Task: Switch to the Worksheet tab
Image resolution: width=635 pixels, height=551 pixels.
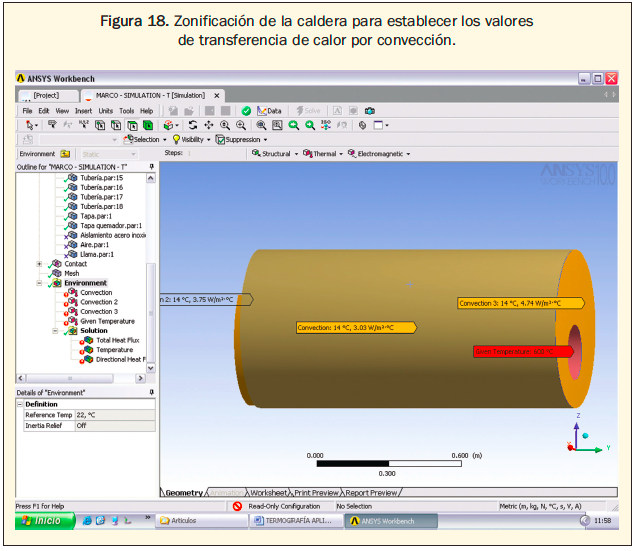Action: point(267,492)
